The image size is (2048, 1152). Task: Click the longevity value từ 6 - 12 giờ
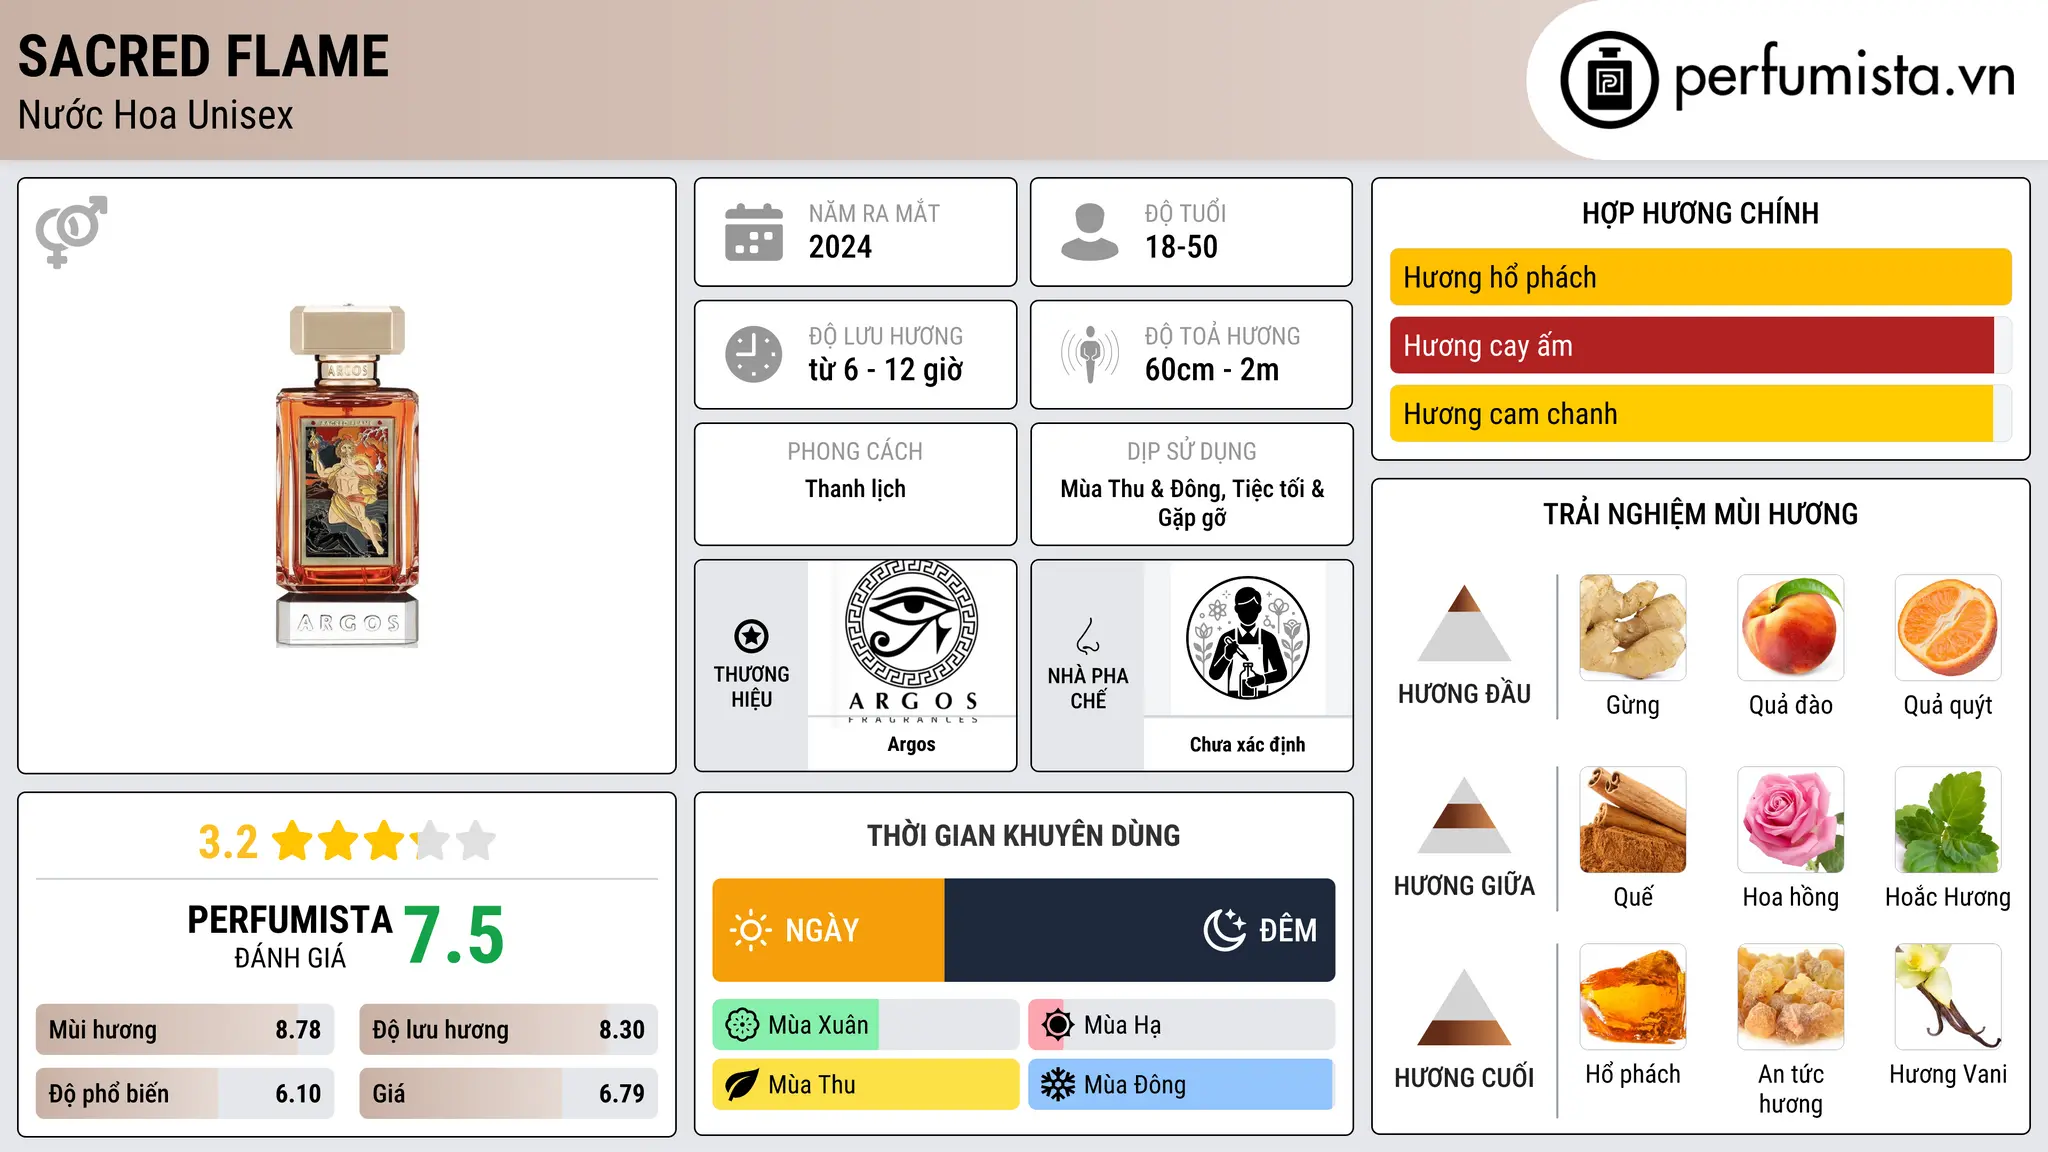pos(886,370)
